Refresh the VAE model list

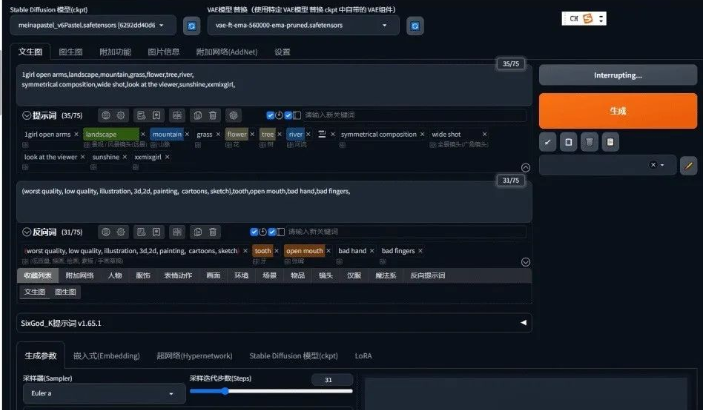pos(415,26)
